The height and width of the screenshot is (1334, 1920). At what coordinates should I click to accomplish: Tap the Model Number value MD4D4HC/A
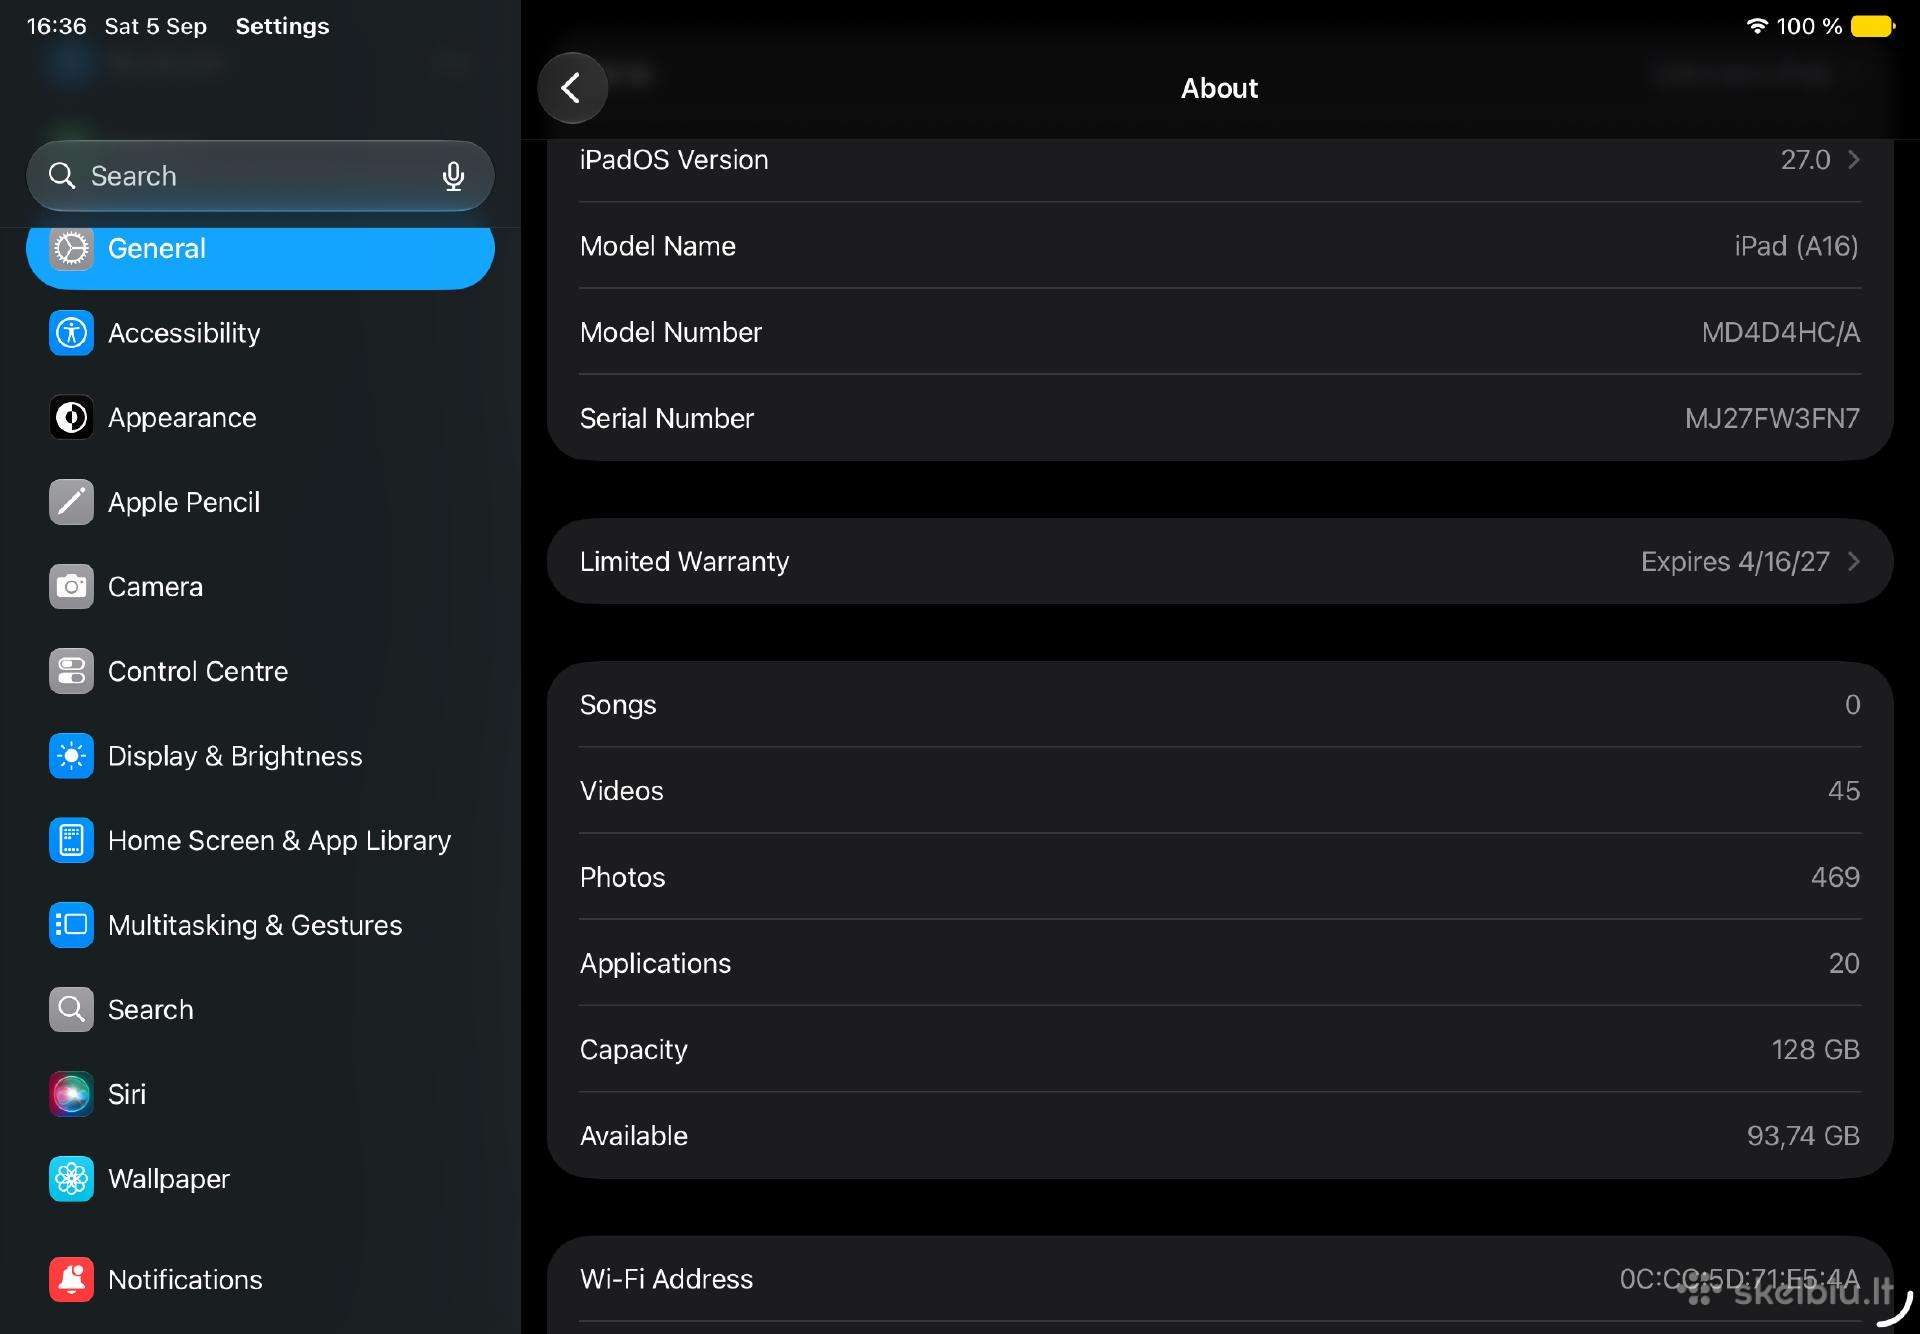tap(1781, 332)
